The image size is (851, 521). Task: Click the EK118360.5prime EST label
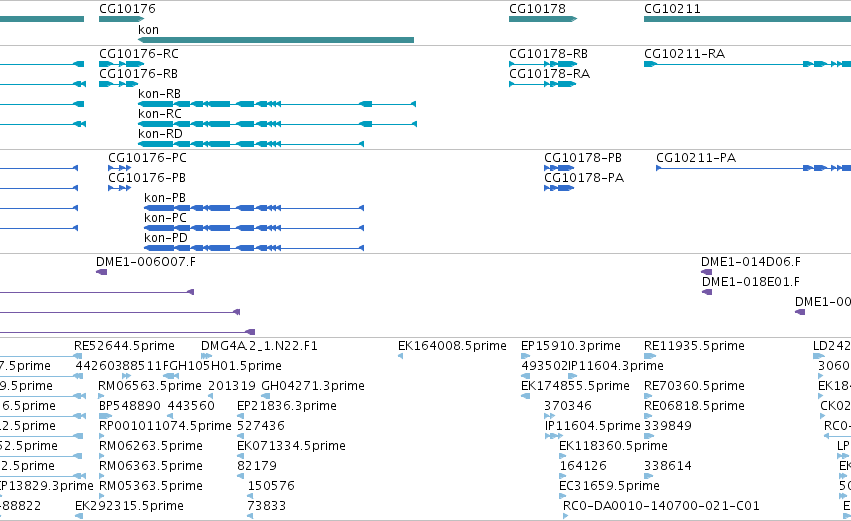pos(613,447)
